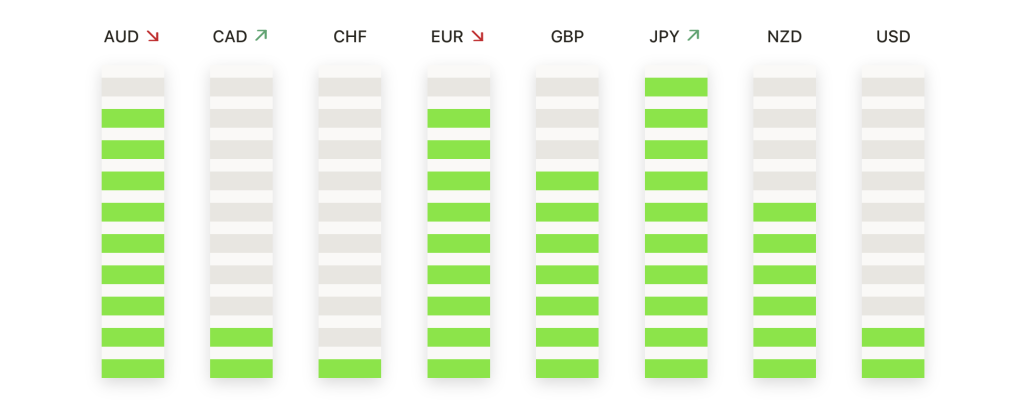Select the AUD currency label
This screenshot has height=415, width=1024.
(121, 37)
